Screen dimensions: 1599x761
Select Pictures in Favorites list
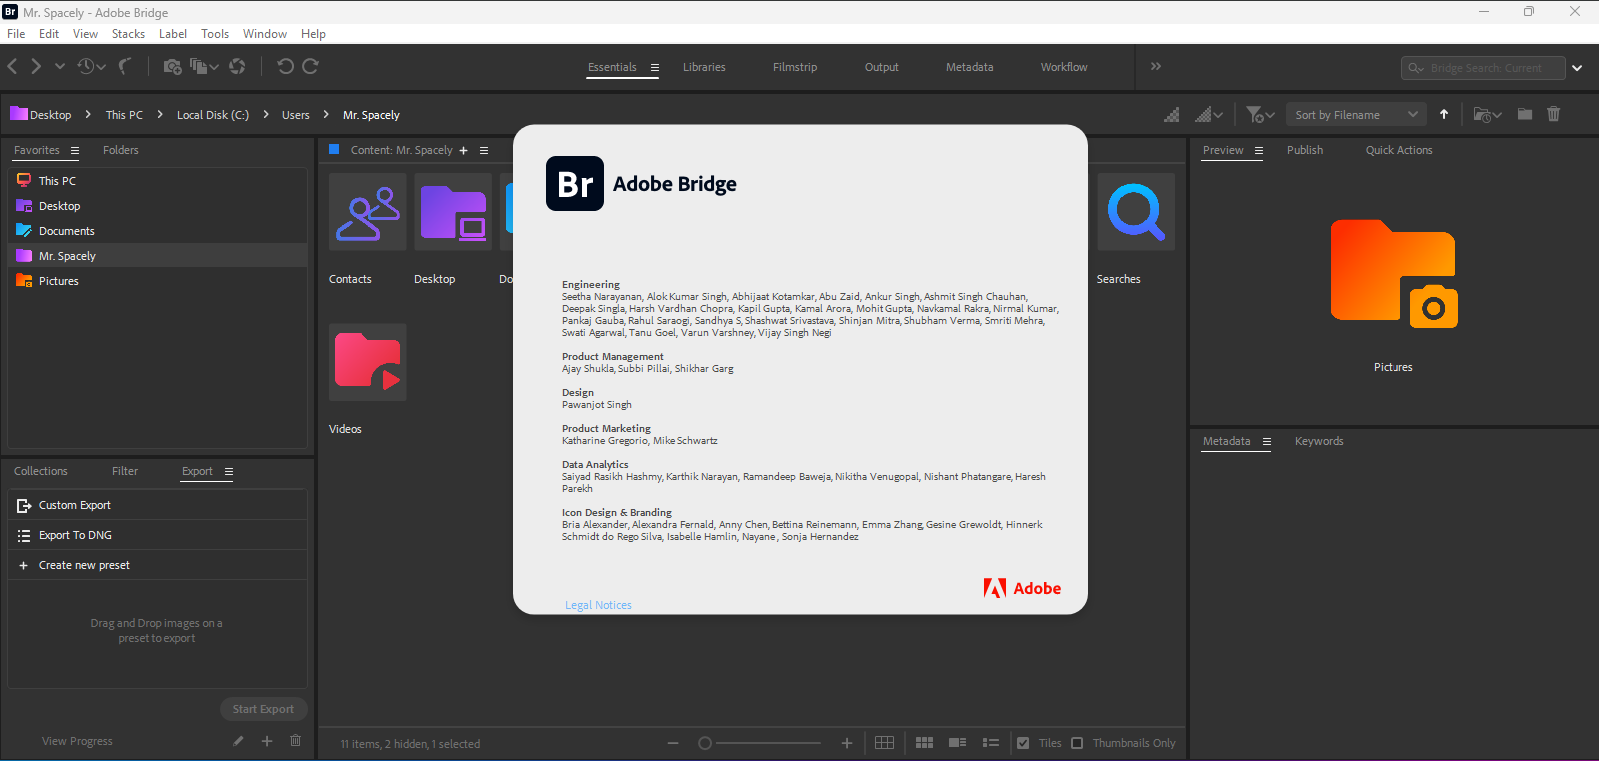pos(157,281)
